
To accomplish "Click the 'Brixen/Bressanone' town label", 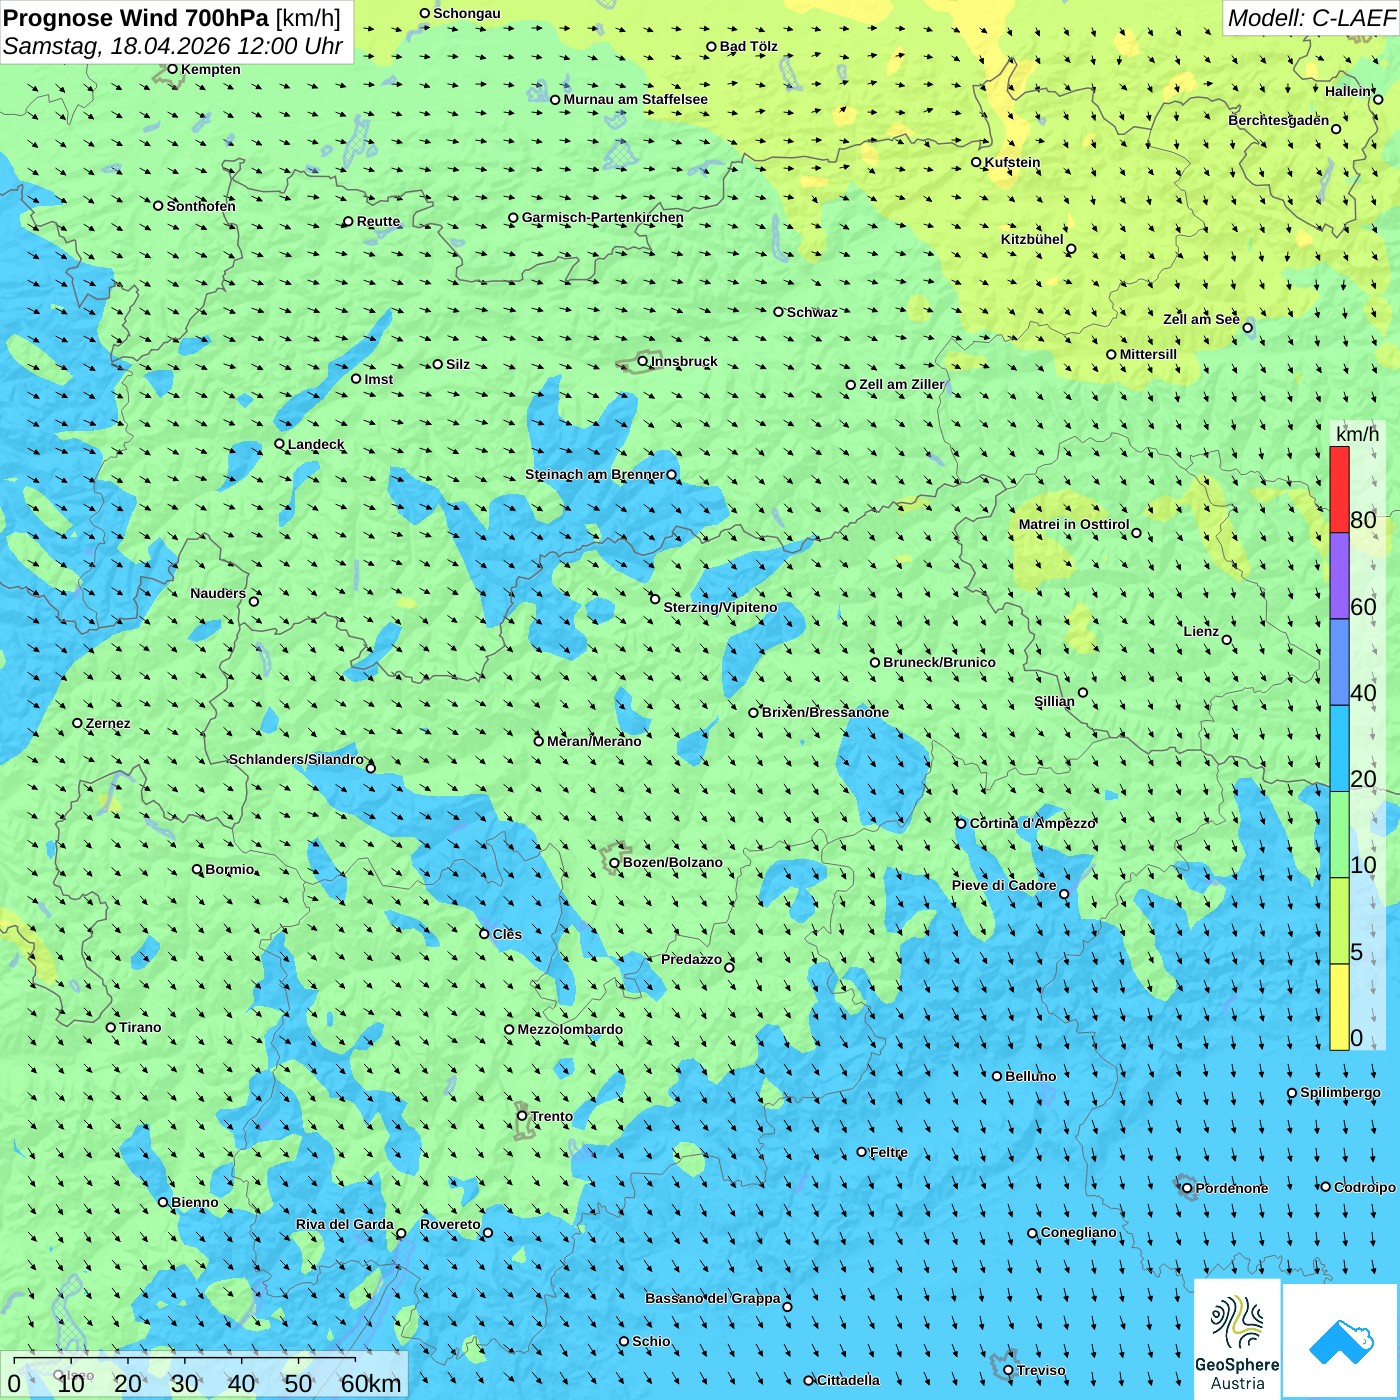I will (x=825, y=712).
